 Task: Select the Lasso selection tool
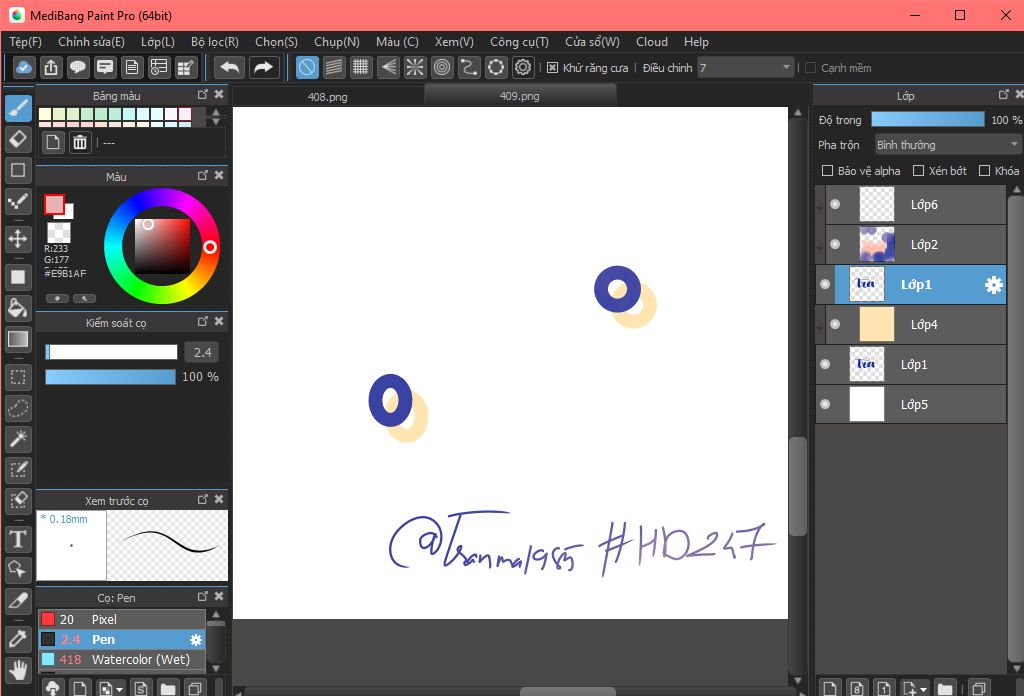coord(18,409)
